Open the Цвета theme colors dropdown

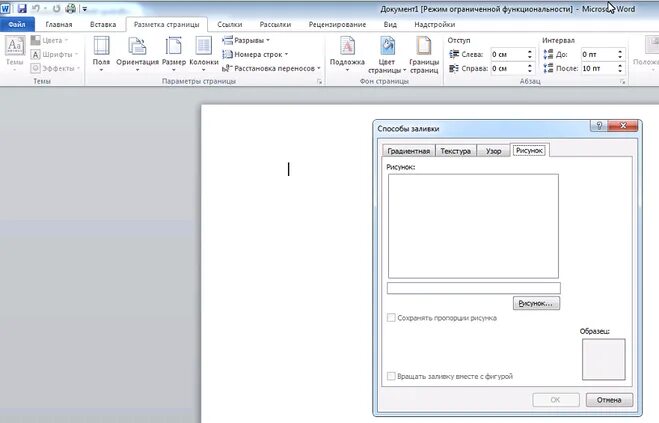coord(50,40)
